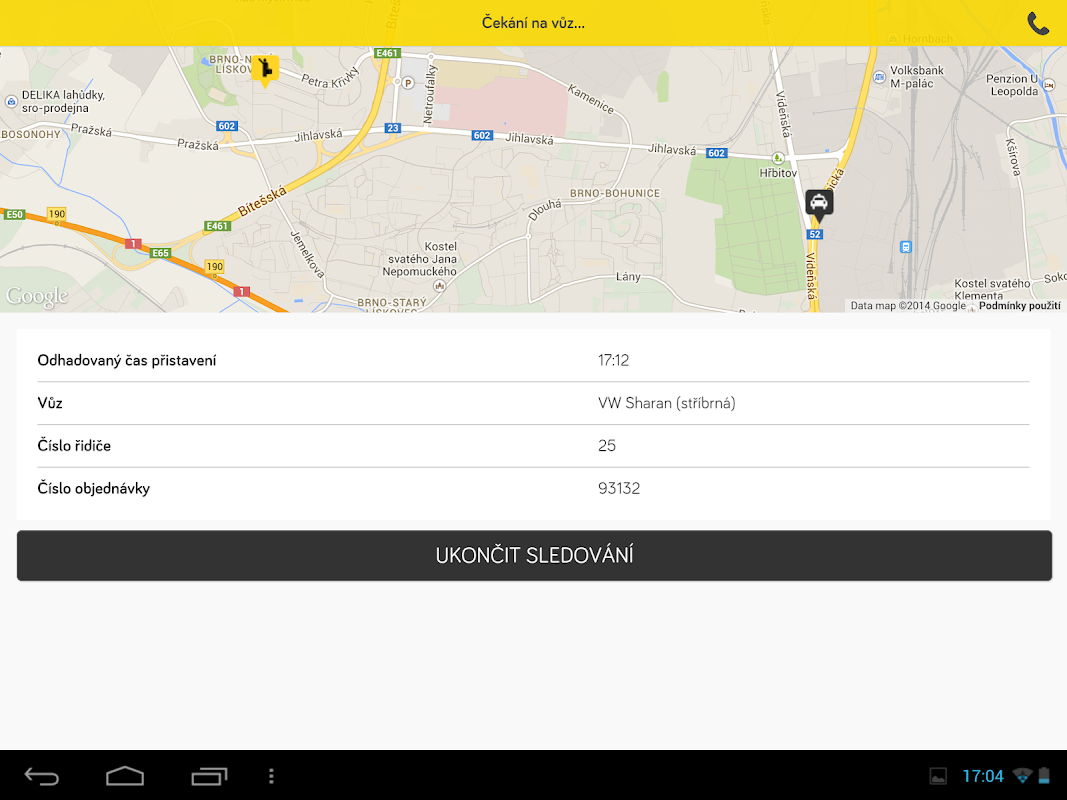Tap the VW Sharan (stříbrná) vehicle value
Image resolution: width=1067 pixels, height=800 pixels.
[667, 403]
